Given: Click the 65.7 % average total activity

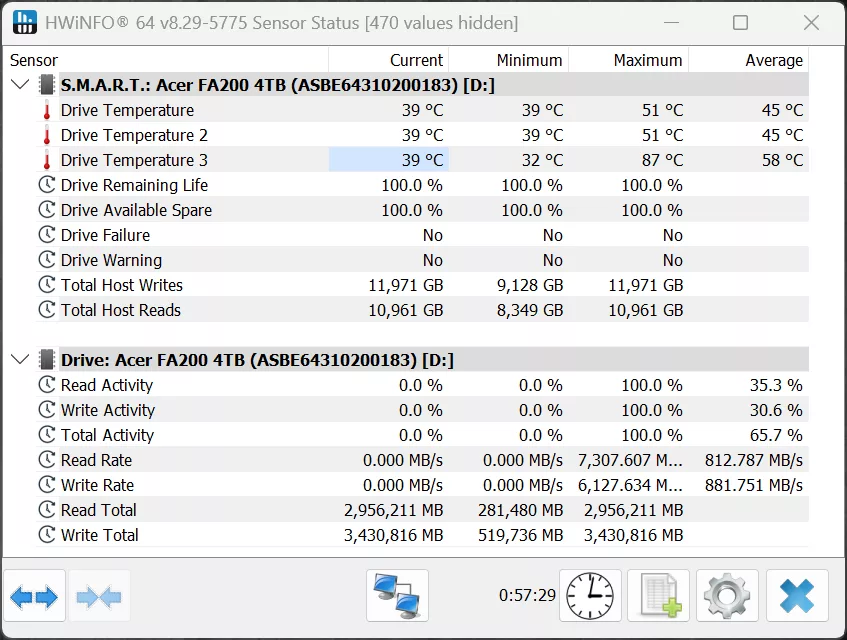Looking at the screenshot, I should [776, 435].
